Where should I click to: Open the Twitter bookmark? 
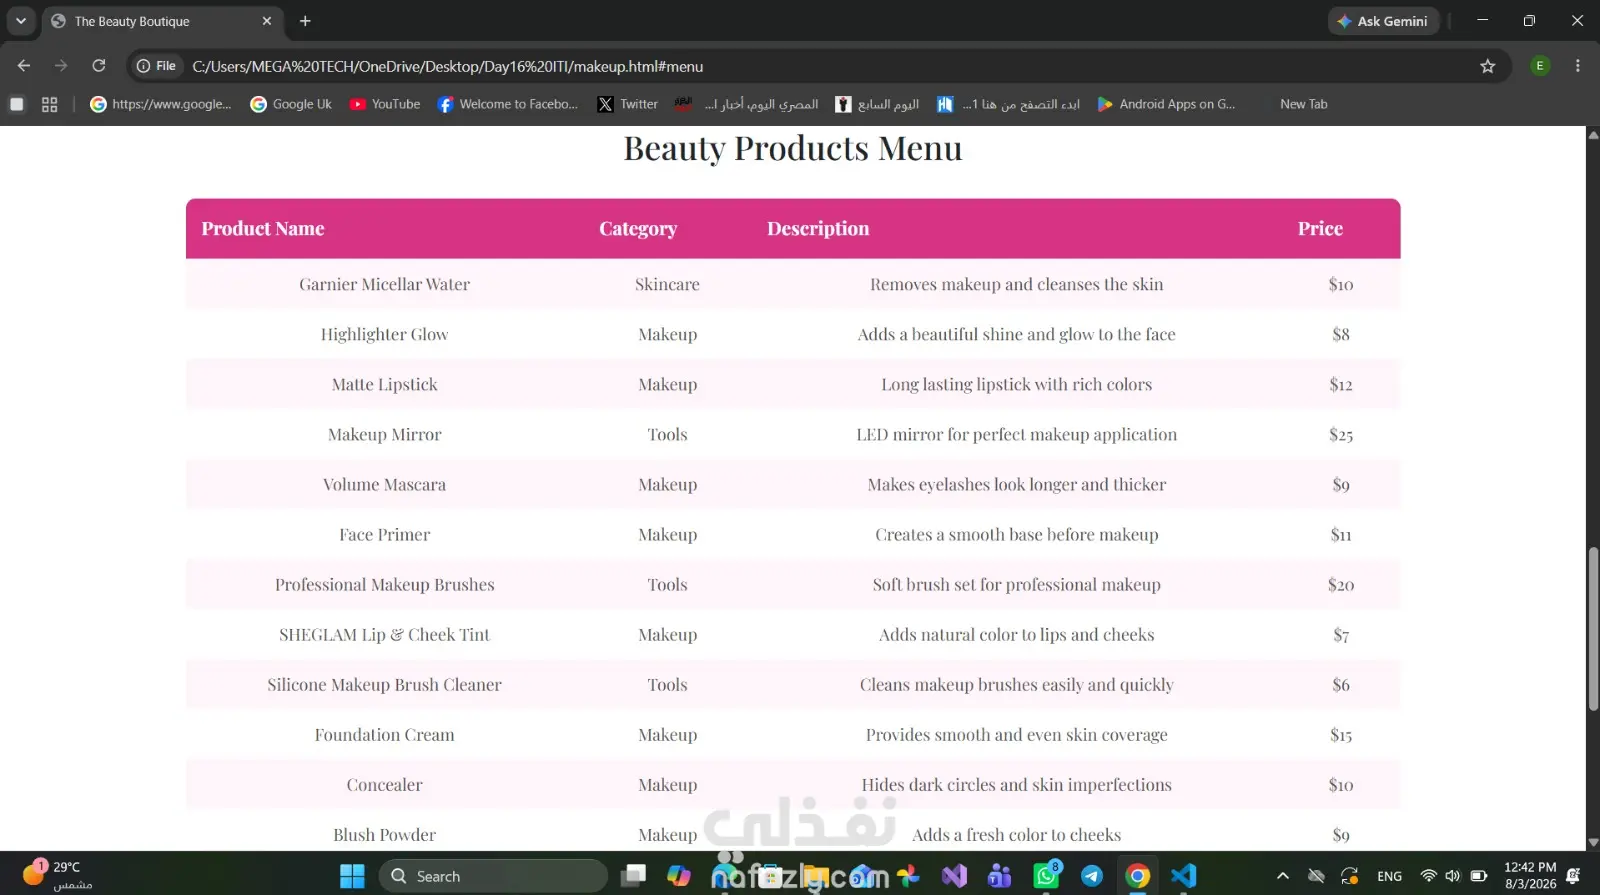pyautogui.click(x=628, y=104)
